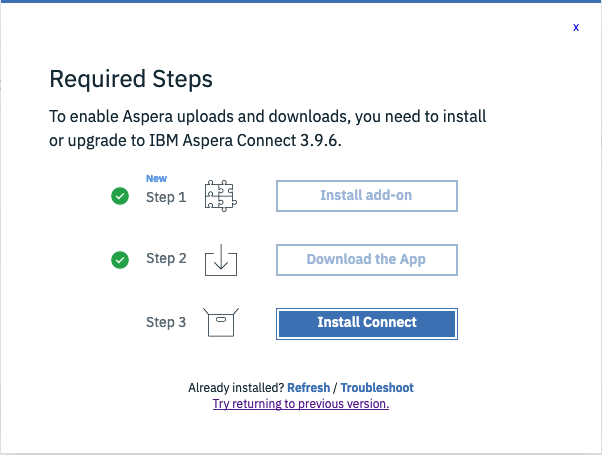This screenshot has height=455, width=602.
Task: Open the Refresh link
Action: click(x=309, y=387)
